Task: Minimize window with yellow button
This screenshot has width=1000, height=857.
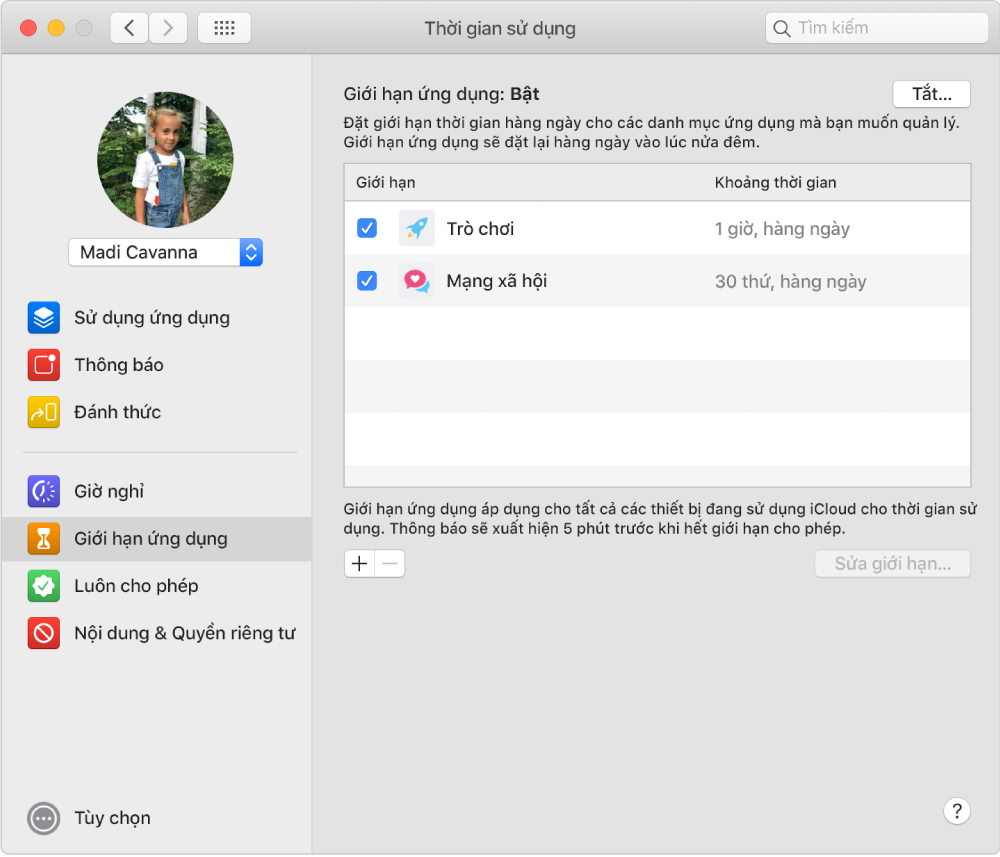Action: pos(56,28)
